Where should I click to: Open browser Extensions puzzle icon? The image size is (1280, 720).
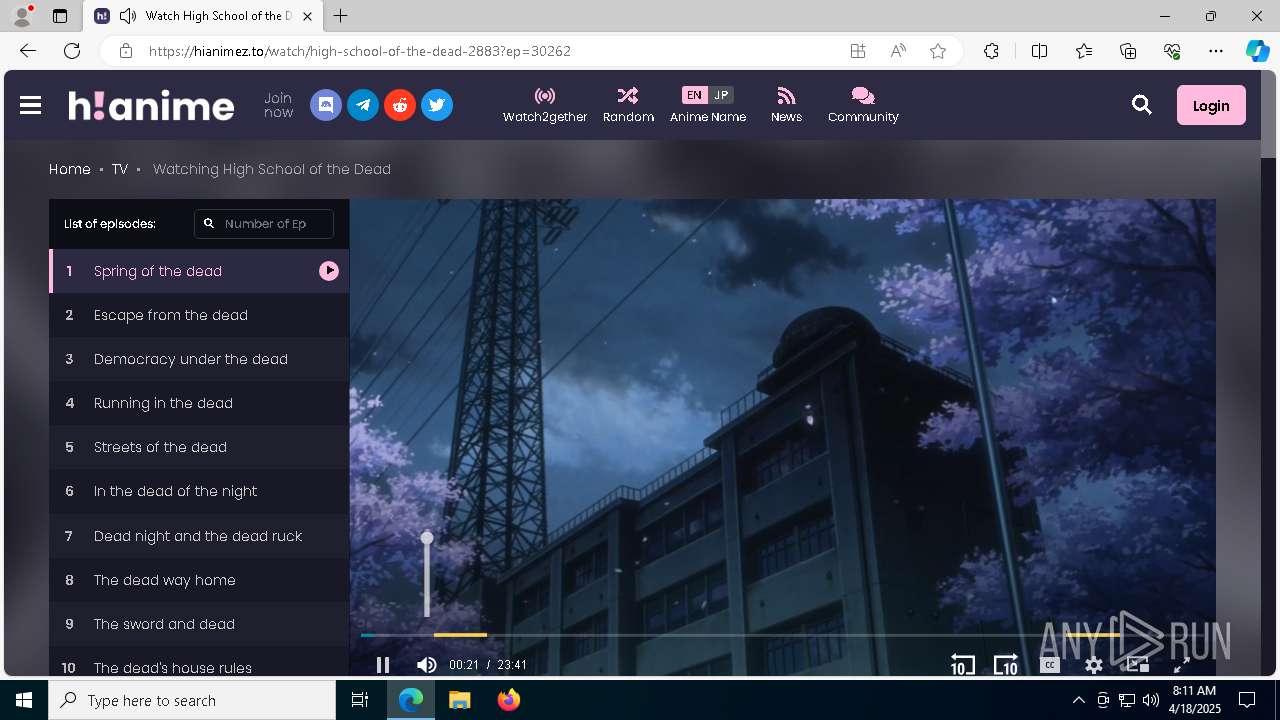(991, 51)
